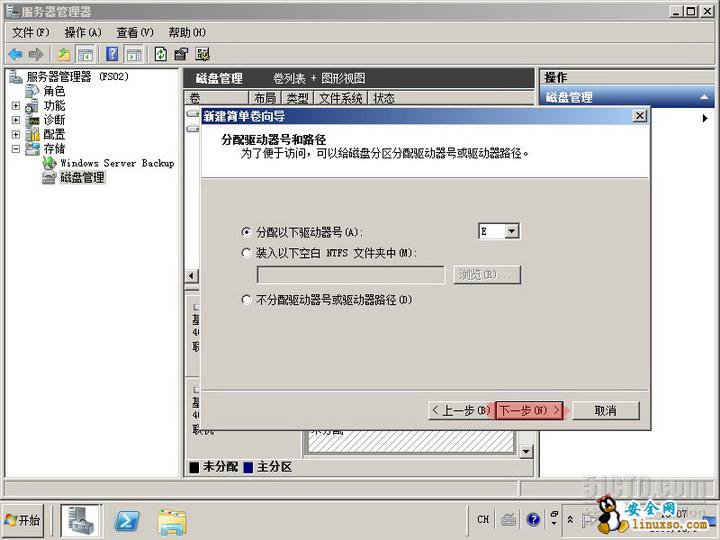Image resolution: width=720 pixels, height=540 pixels.
Task: Expand the 功能 tree node
Action: [x=16, y=106]
